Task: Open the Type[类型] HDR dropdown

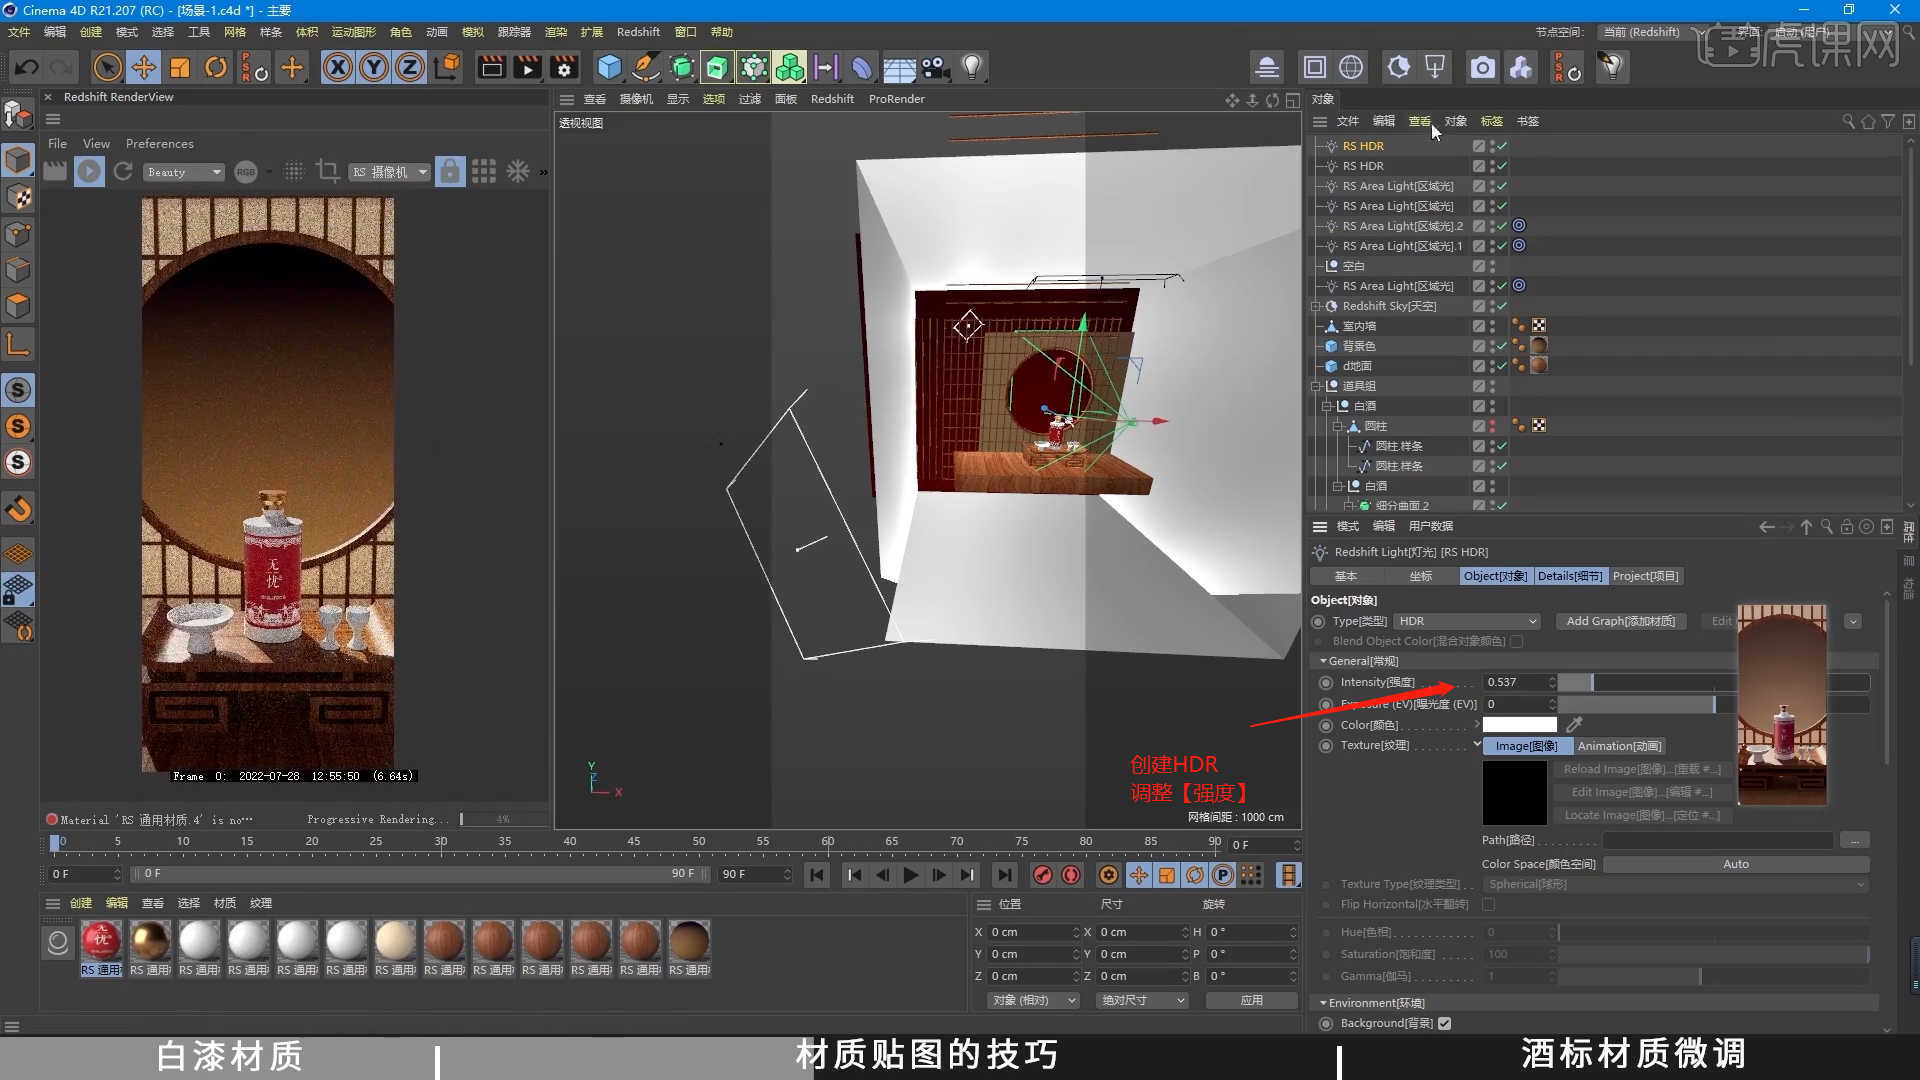Action: pos(1465,621)
